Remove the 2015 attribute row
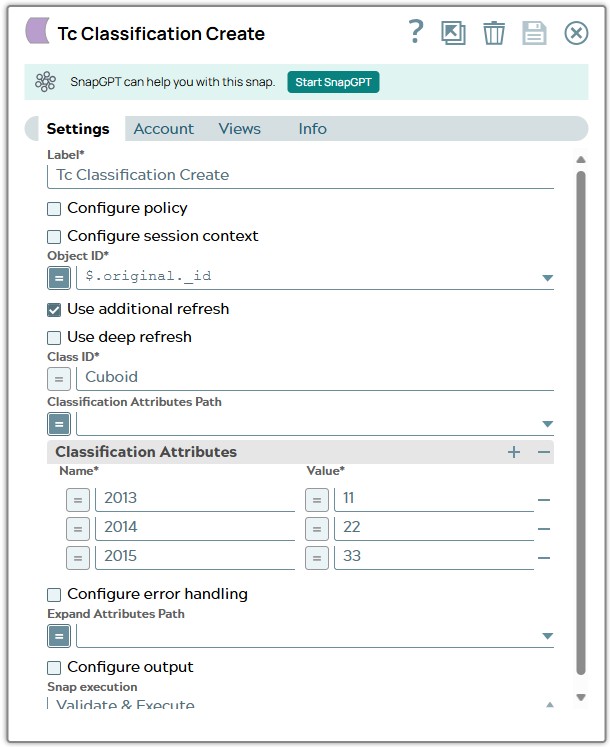 (x=544, y=557)
